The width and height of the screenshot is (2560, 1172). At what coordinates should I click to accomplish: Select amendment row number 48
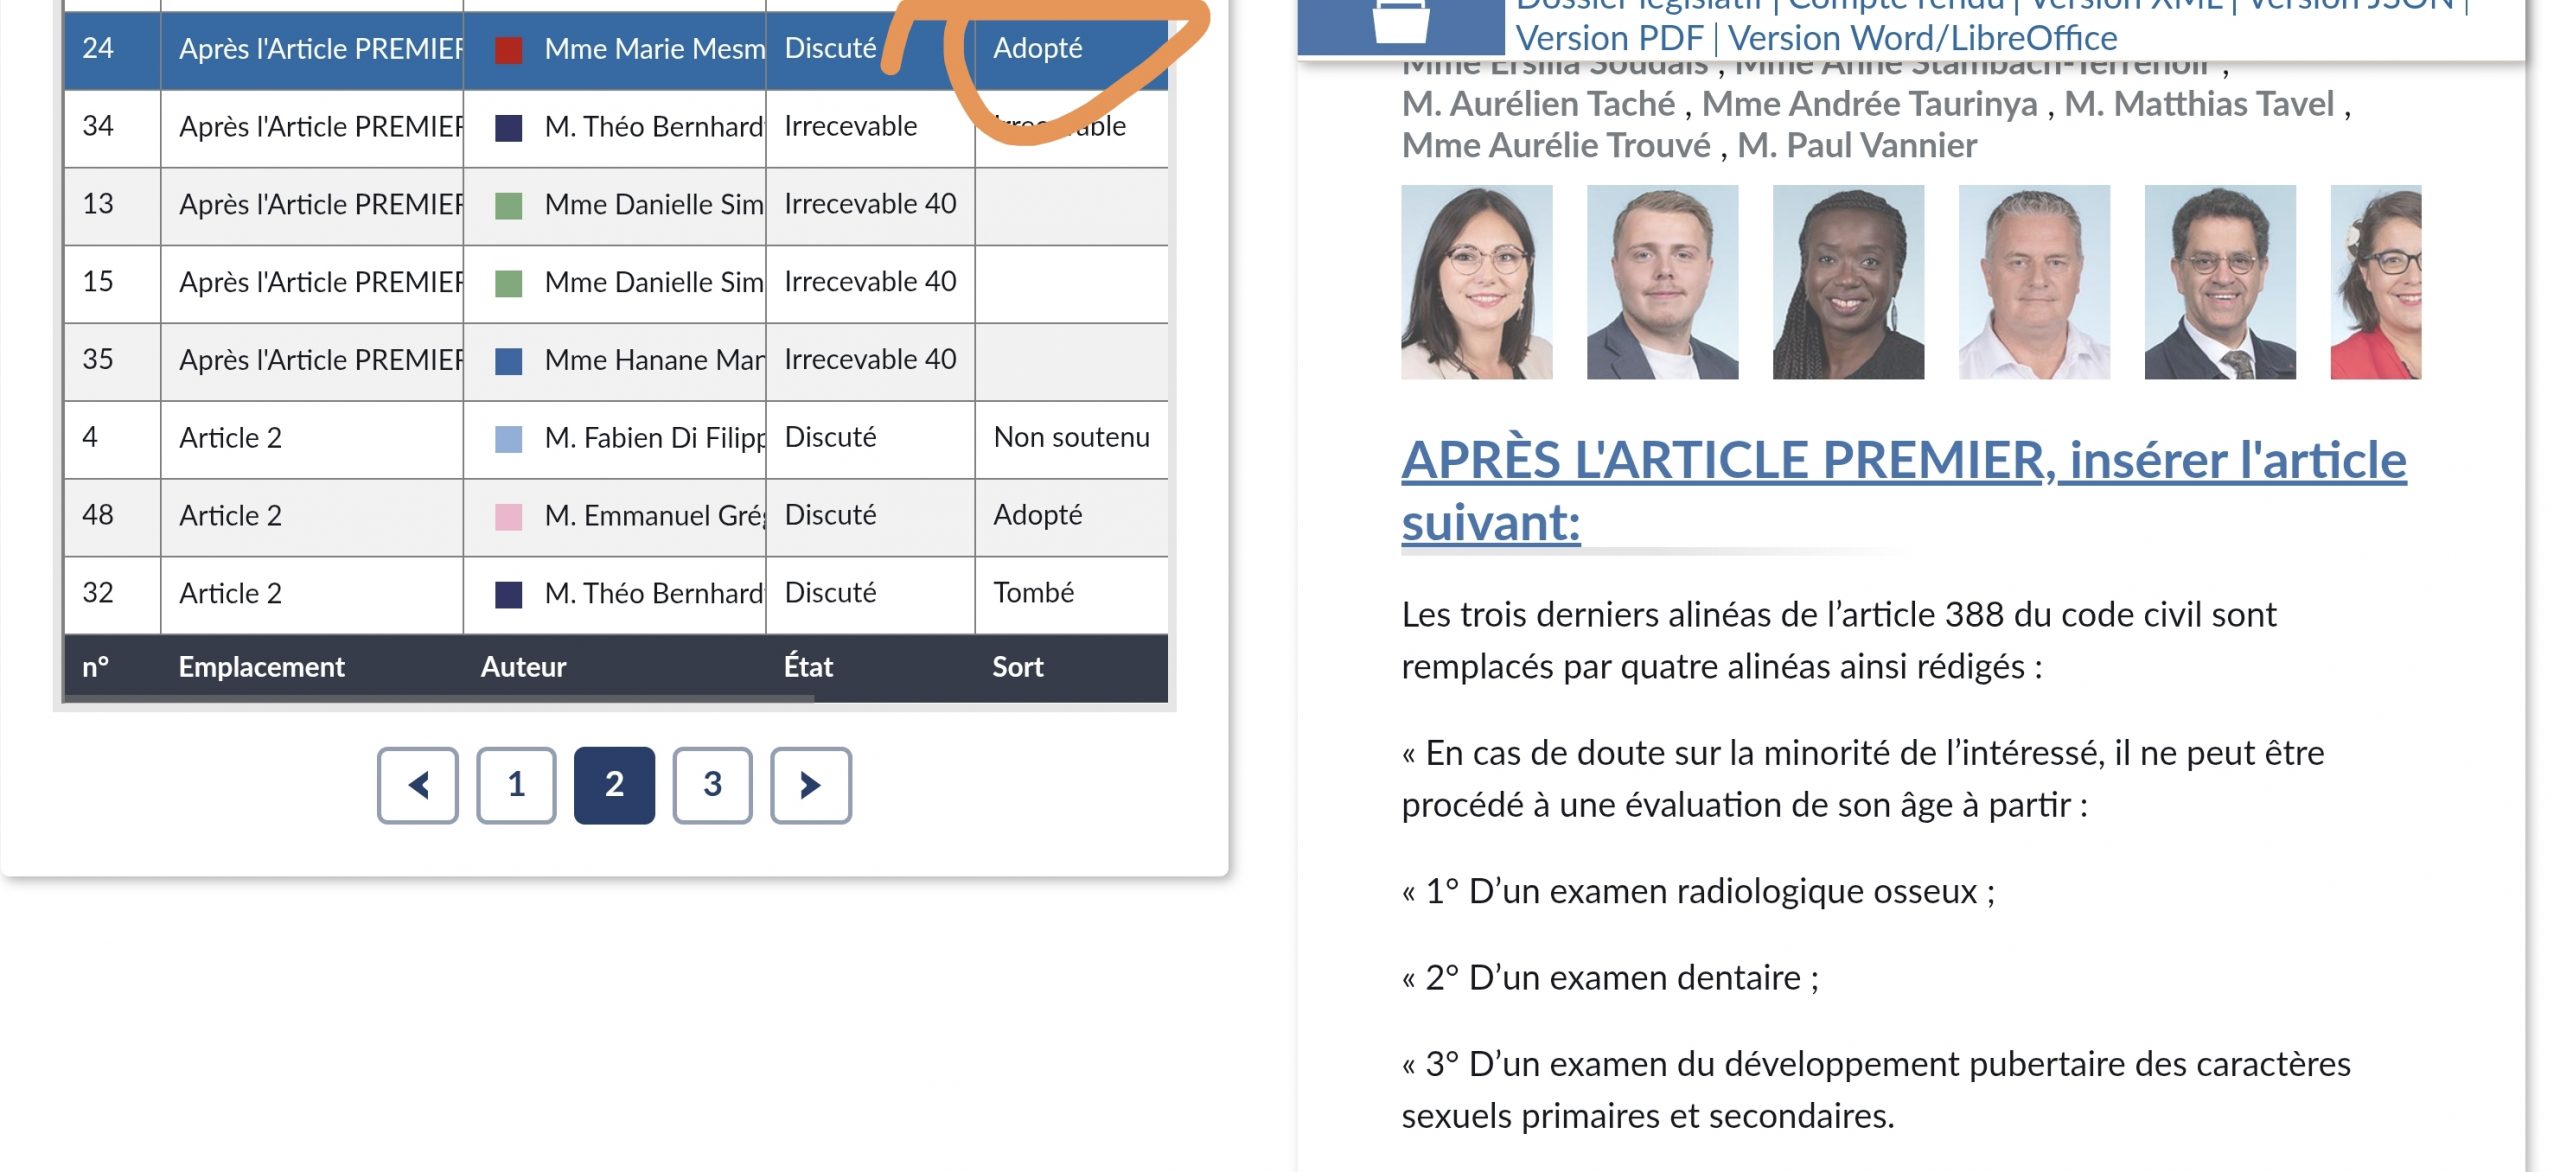(98, 516)
